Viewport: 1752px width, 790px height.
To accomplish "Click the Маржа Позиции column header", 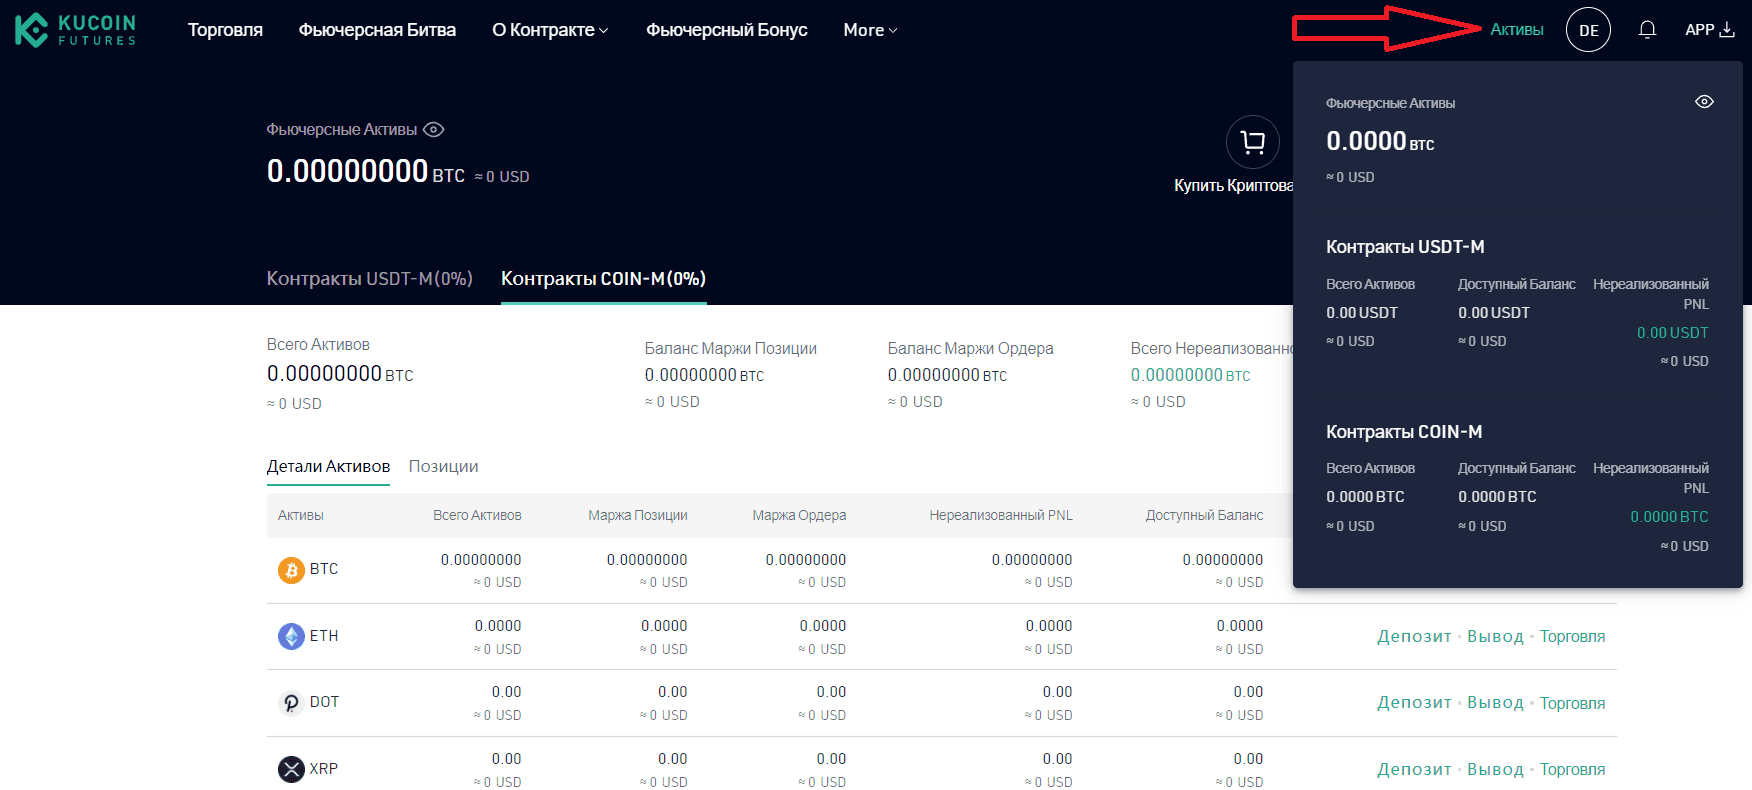I will 638,516.
